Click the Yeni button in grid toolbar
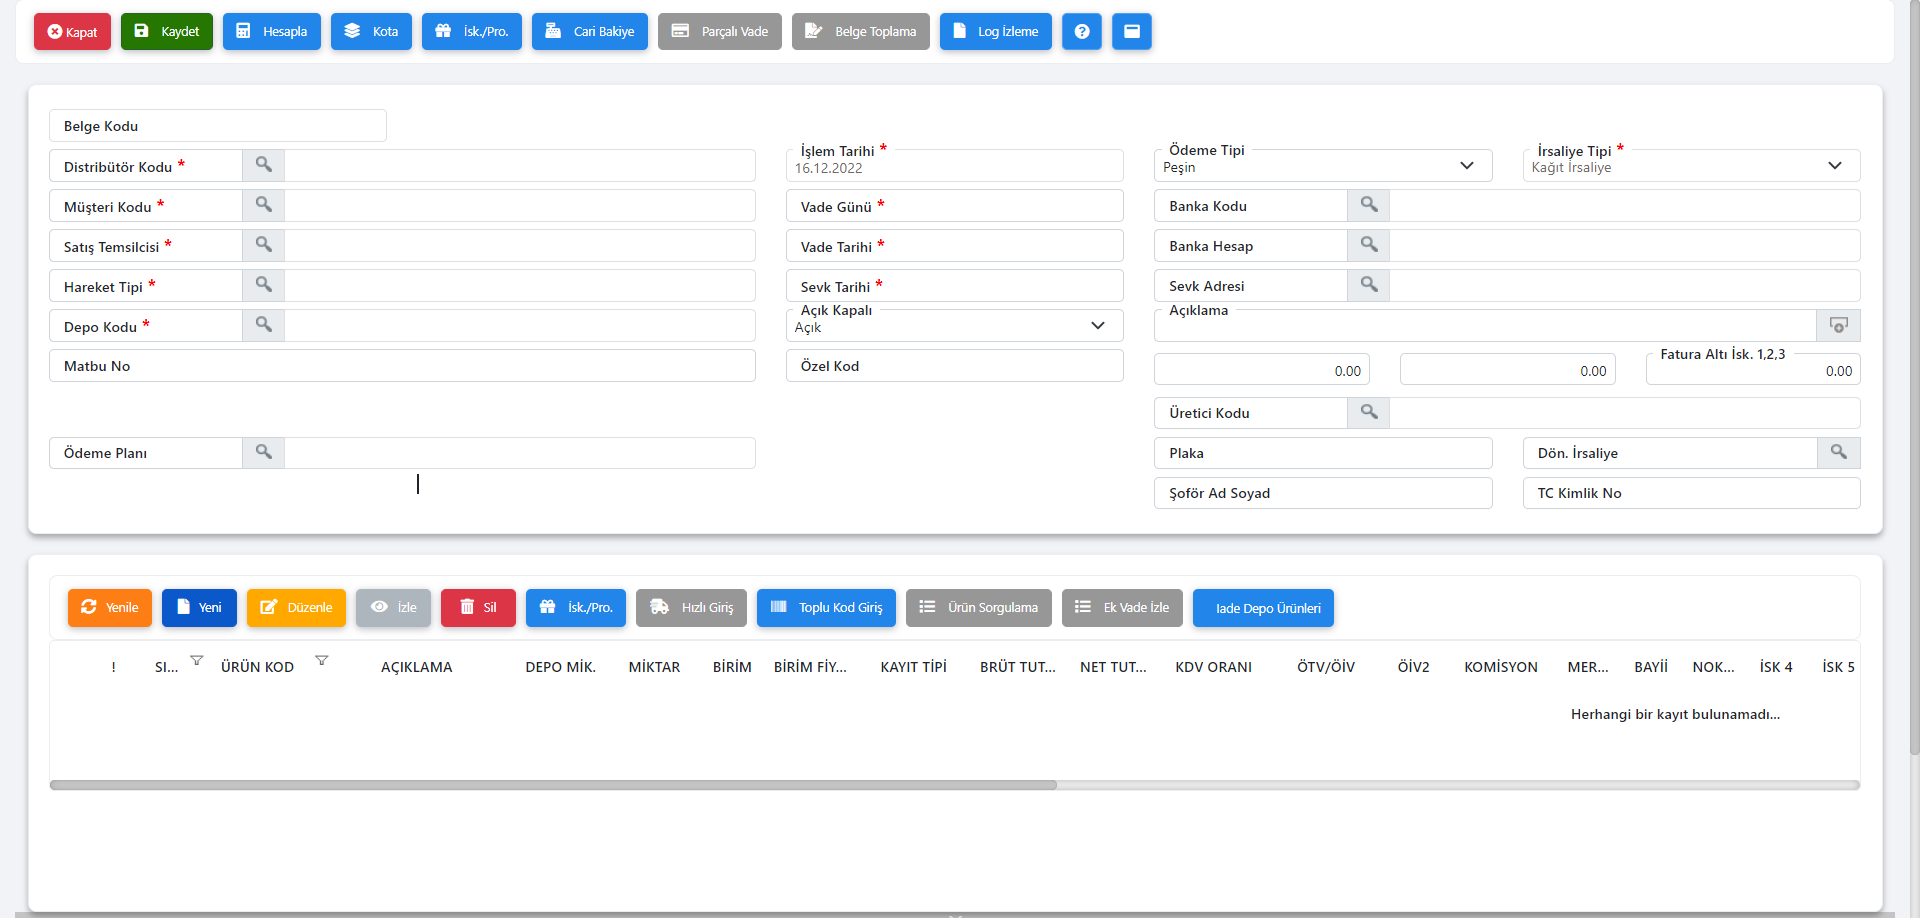 [x=199, y=608]
